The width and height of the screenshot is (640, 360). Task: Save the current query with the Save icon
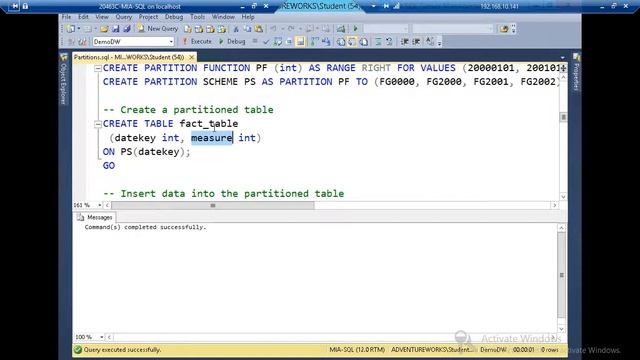click(116, 29)
